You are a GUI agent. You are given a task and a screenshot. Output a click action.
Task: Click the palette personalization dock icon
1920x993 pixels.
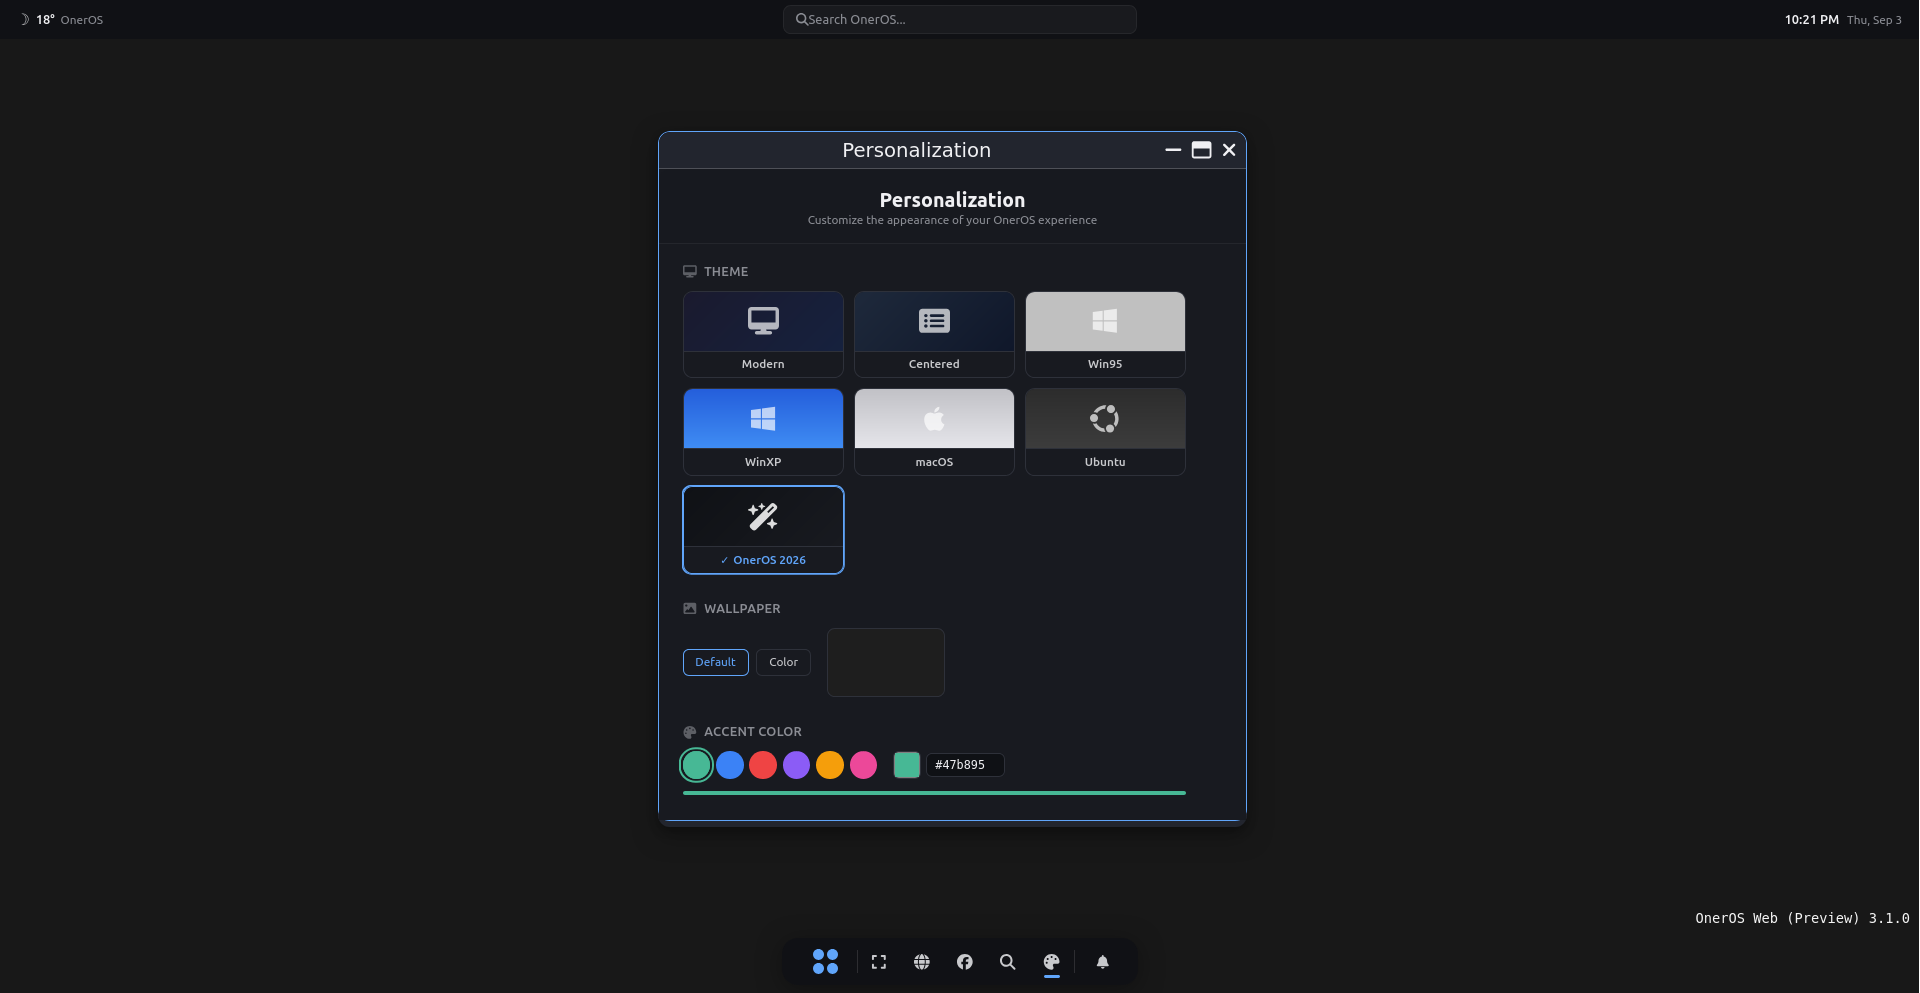point(1051,962)
